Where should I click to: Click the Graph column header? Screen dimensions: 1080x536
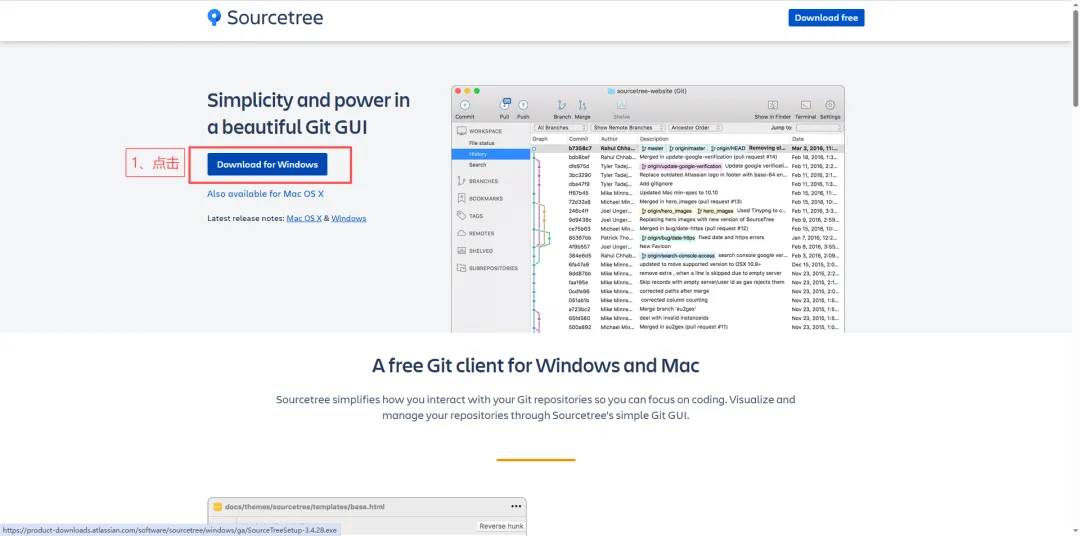(540, 138)
